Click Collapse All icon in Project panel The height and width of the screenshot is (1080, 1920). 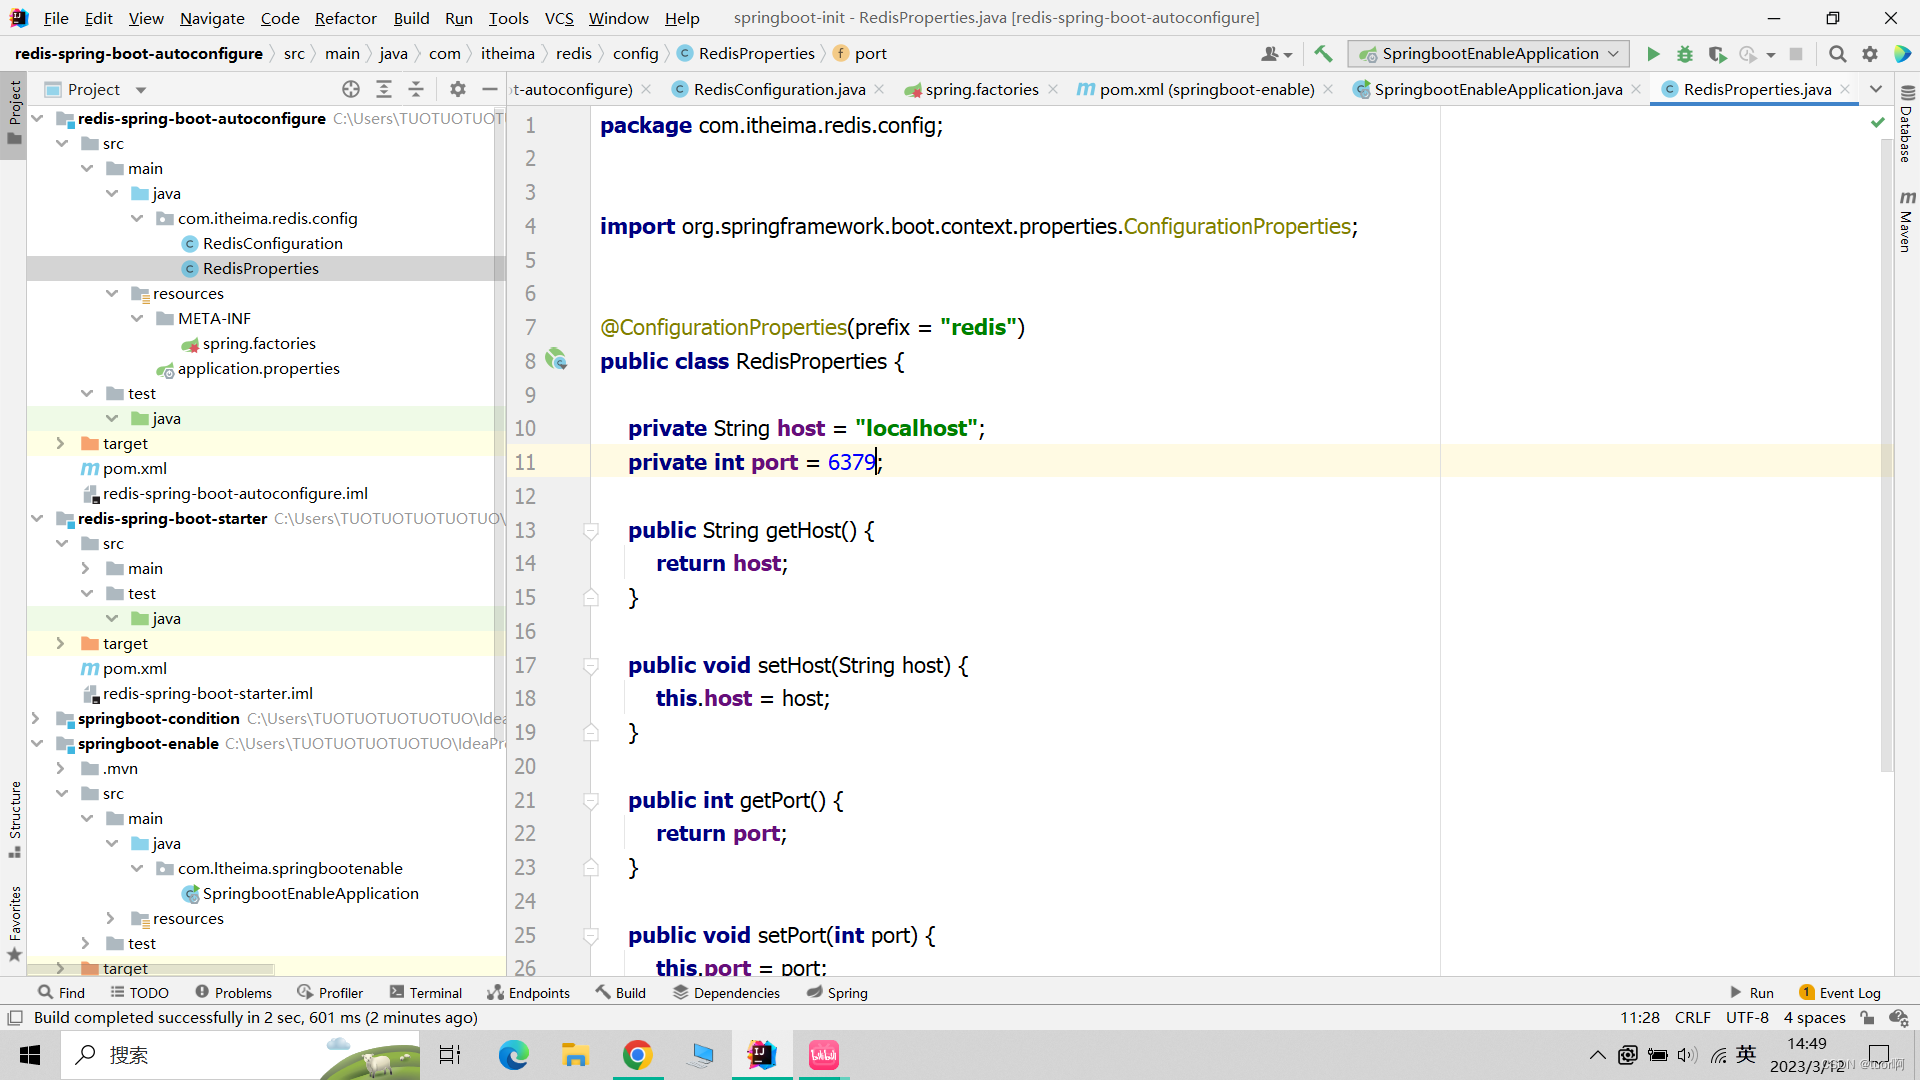416,89
